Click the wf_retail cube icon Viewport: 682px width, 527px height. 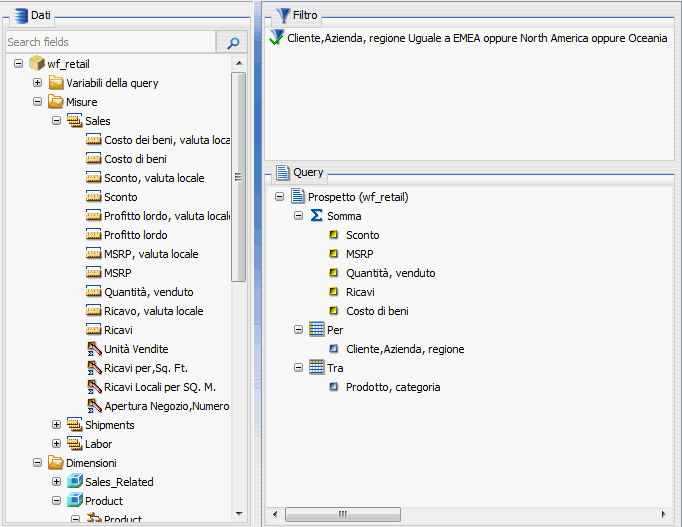click(x=37, y=63)
